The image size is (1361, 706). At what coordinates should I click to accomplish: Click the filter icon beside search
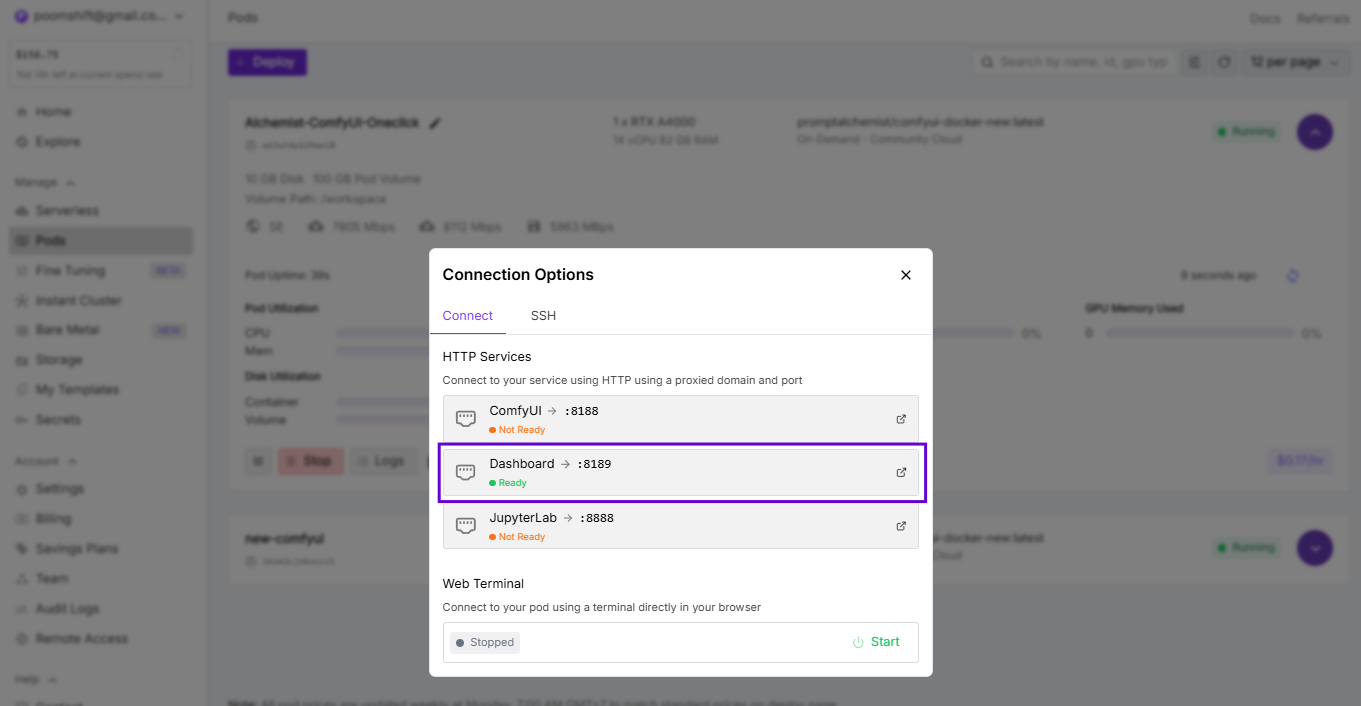1194,62
